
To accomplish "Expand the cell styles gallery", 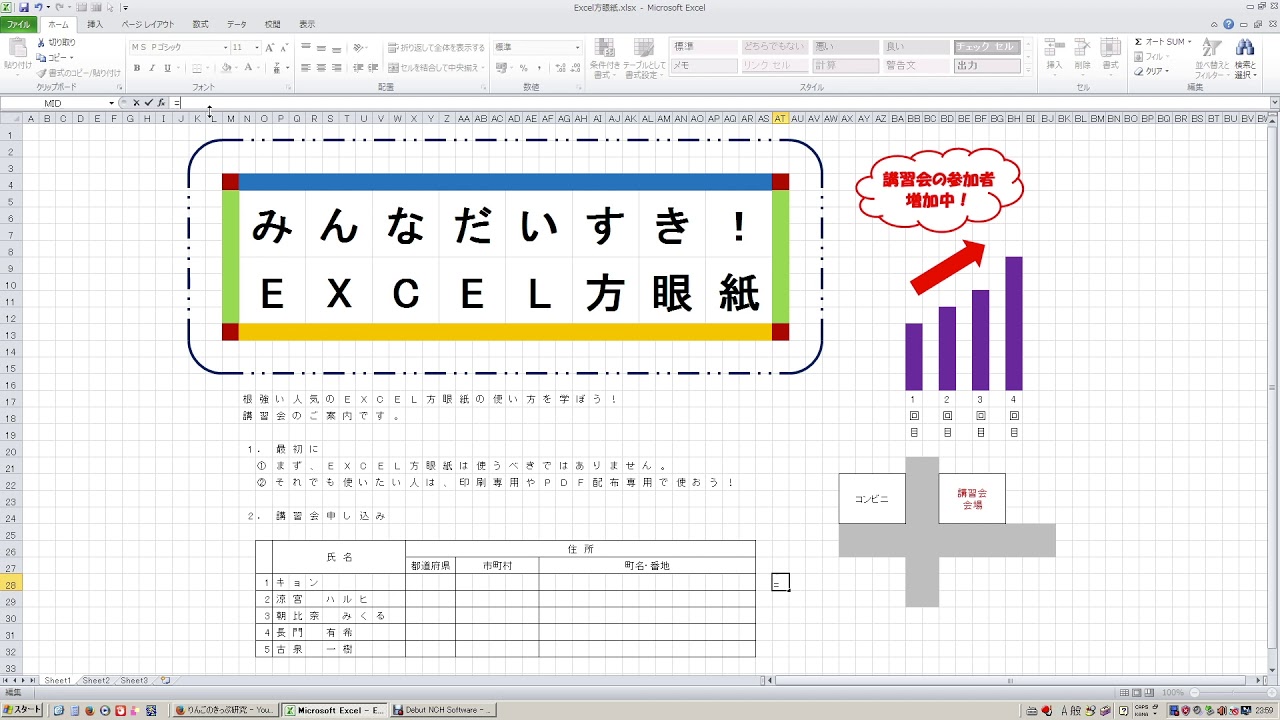I will point(1028,69).
